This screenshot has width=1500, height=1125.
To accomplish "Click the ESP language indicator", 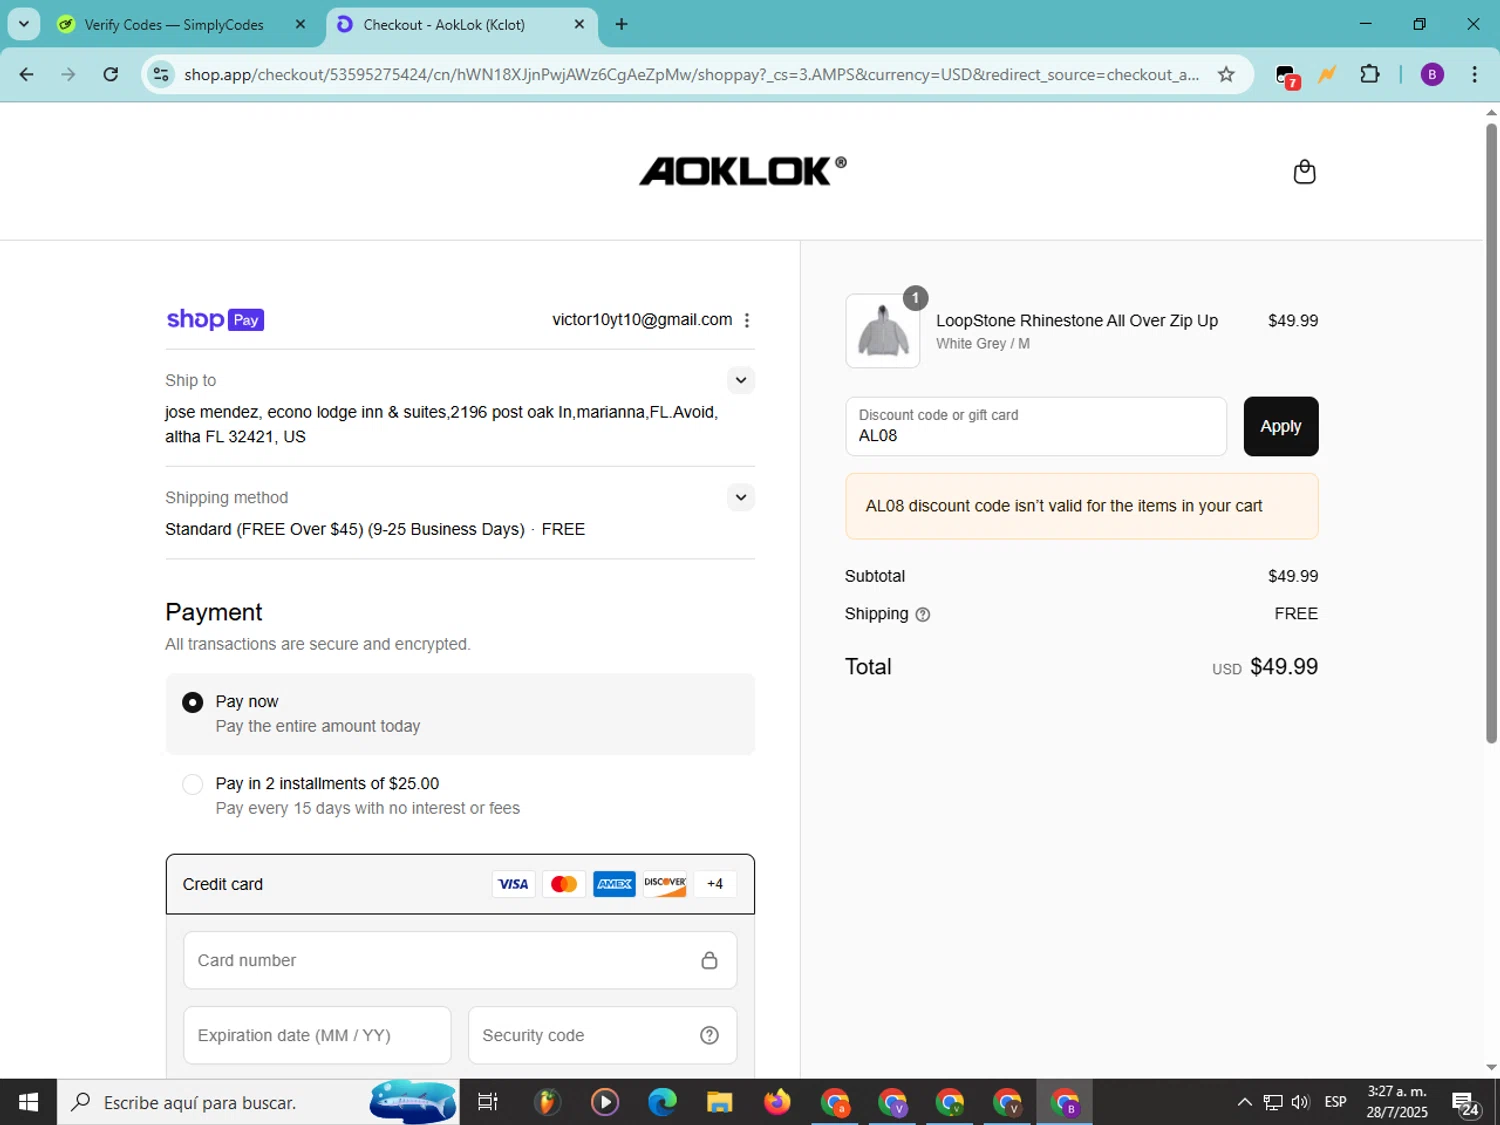I will click(x=1335, y=1102).
